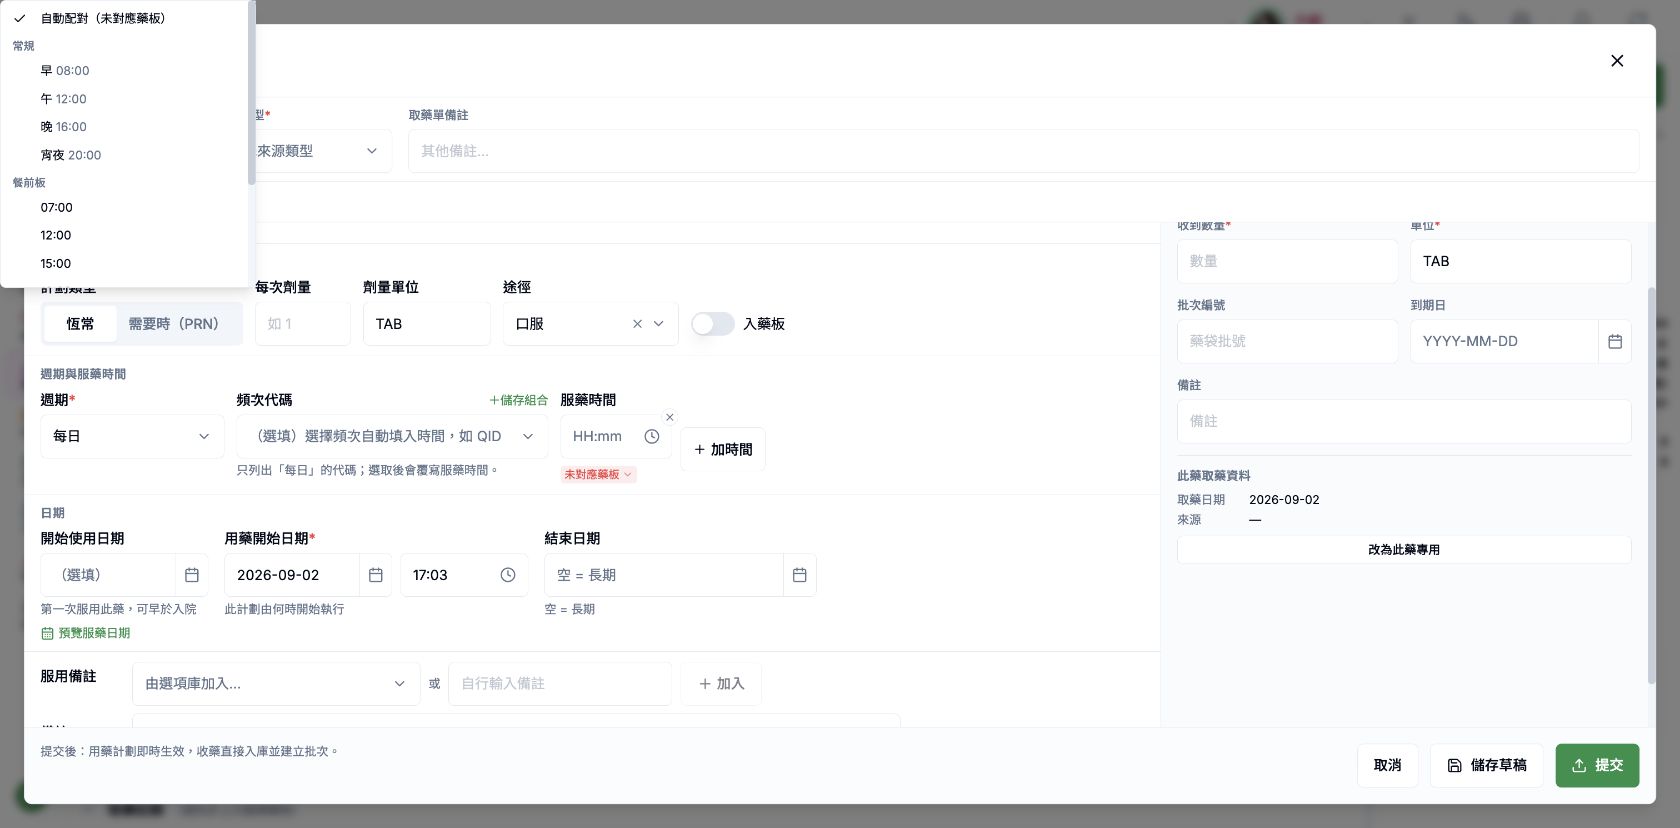Open the 由選項庫加入 dropdown
The height and width of the screenshot is (828, 1680).
276,684
